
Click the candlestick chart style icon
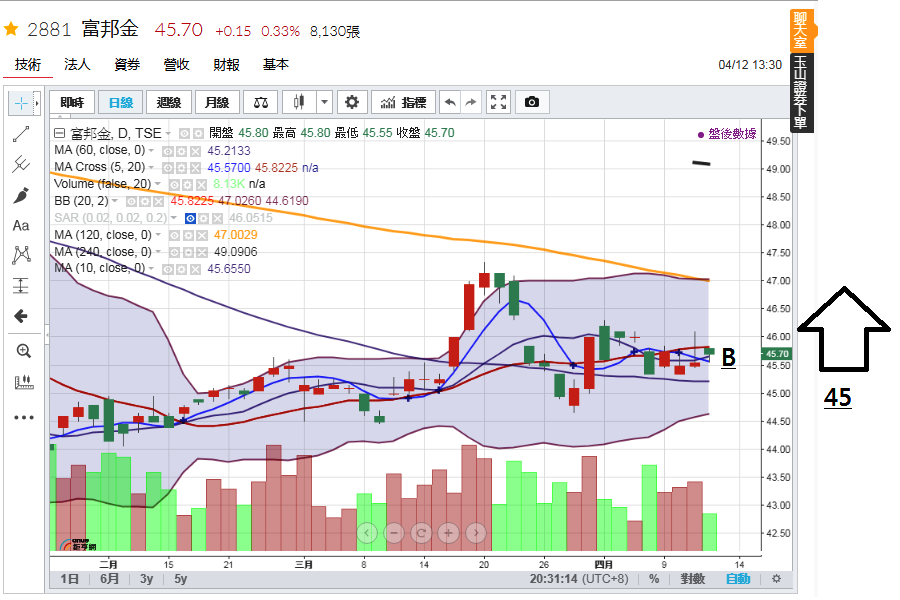point(298,103)
